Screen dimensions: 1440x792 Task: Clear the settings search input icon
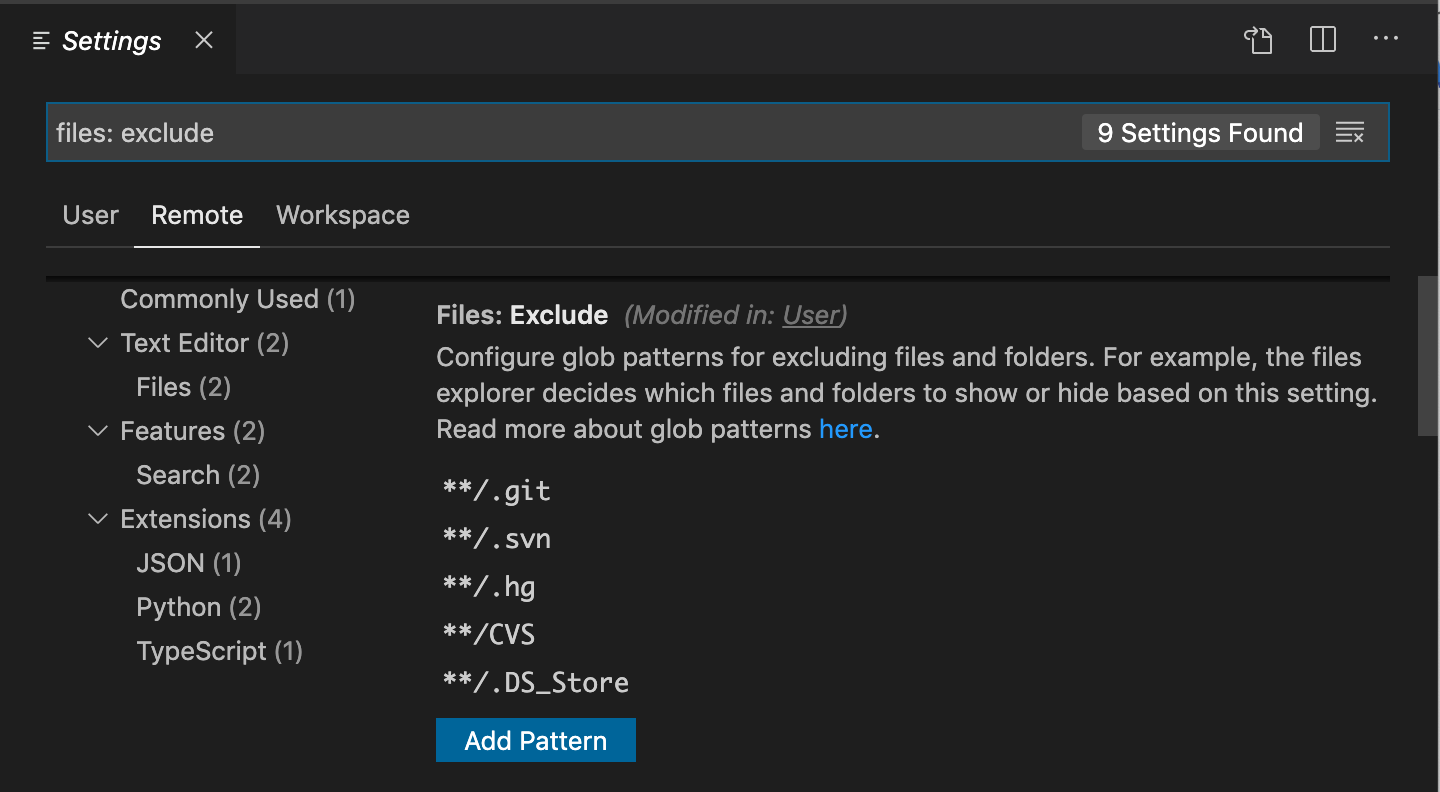click(x=1349, y=133)
